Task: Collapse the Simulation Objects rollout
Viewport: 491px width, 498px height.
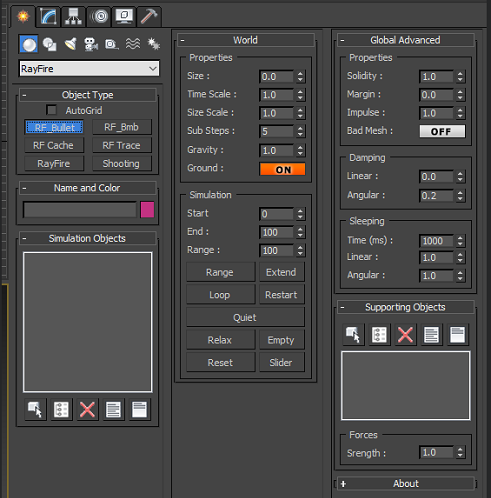Action: coord(87,239)
